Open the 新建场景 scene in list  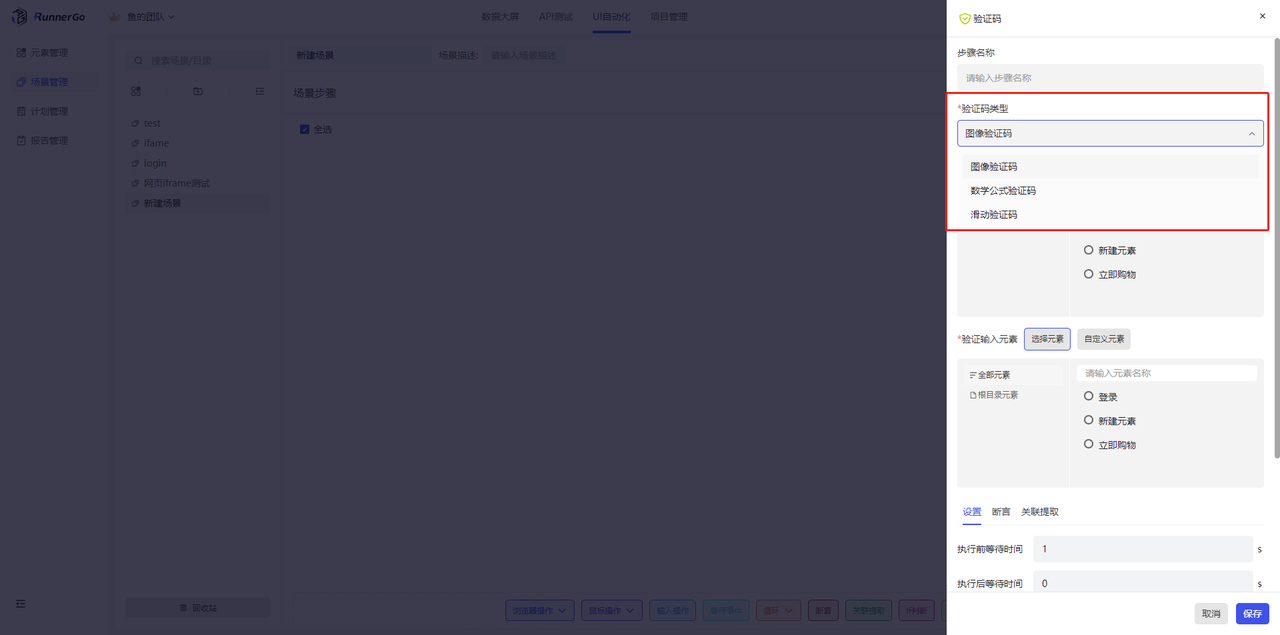click(x=198, y=203)
